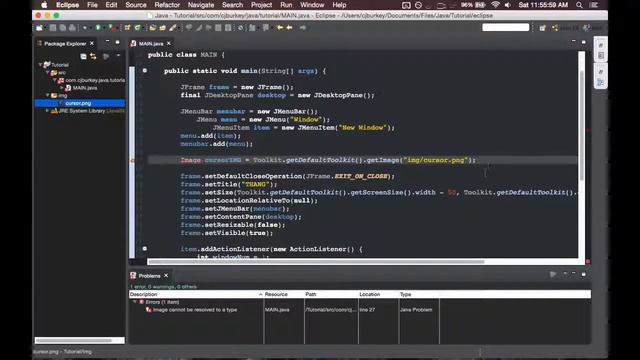640x360 pixels.
Task: Click the second yellow Back navigation arrow
Action: 290,28
